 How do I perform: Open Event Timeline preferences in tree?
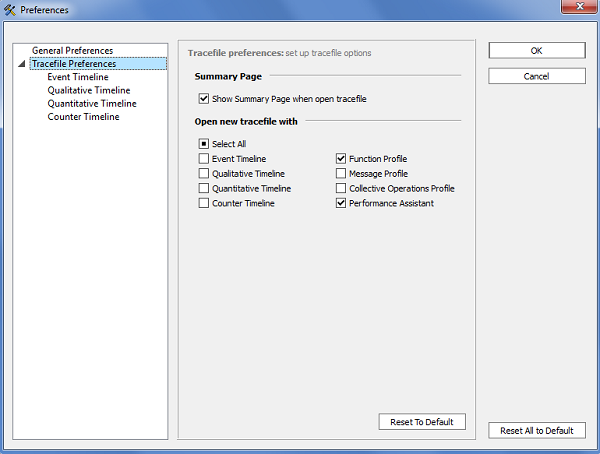pyautogui.click(x=77, y=77)
